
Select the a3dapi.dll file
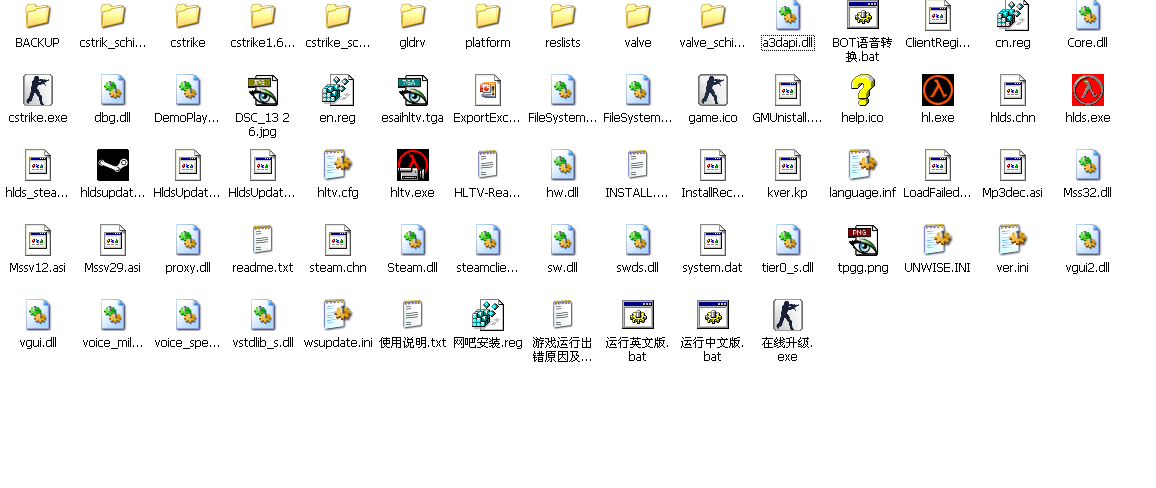787,15
